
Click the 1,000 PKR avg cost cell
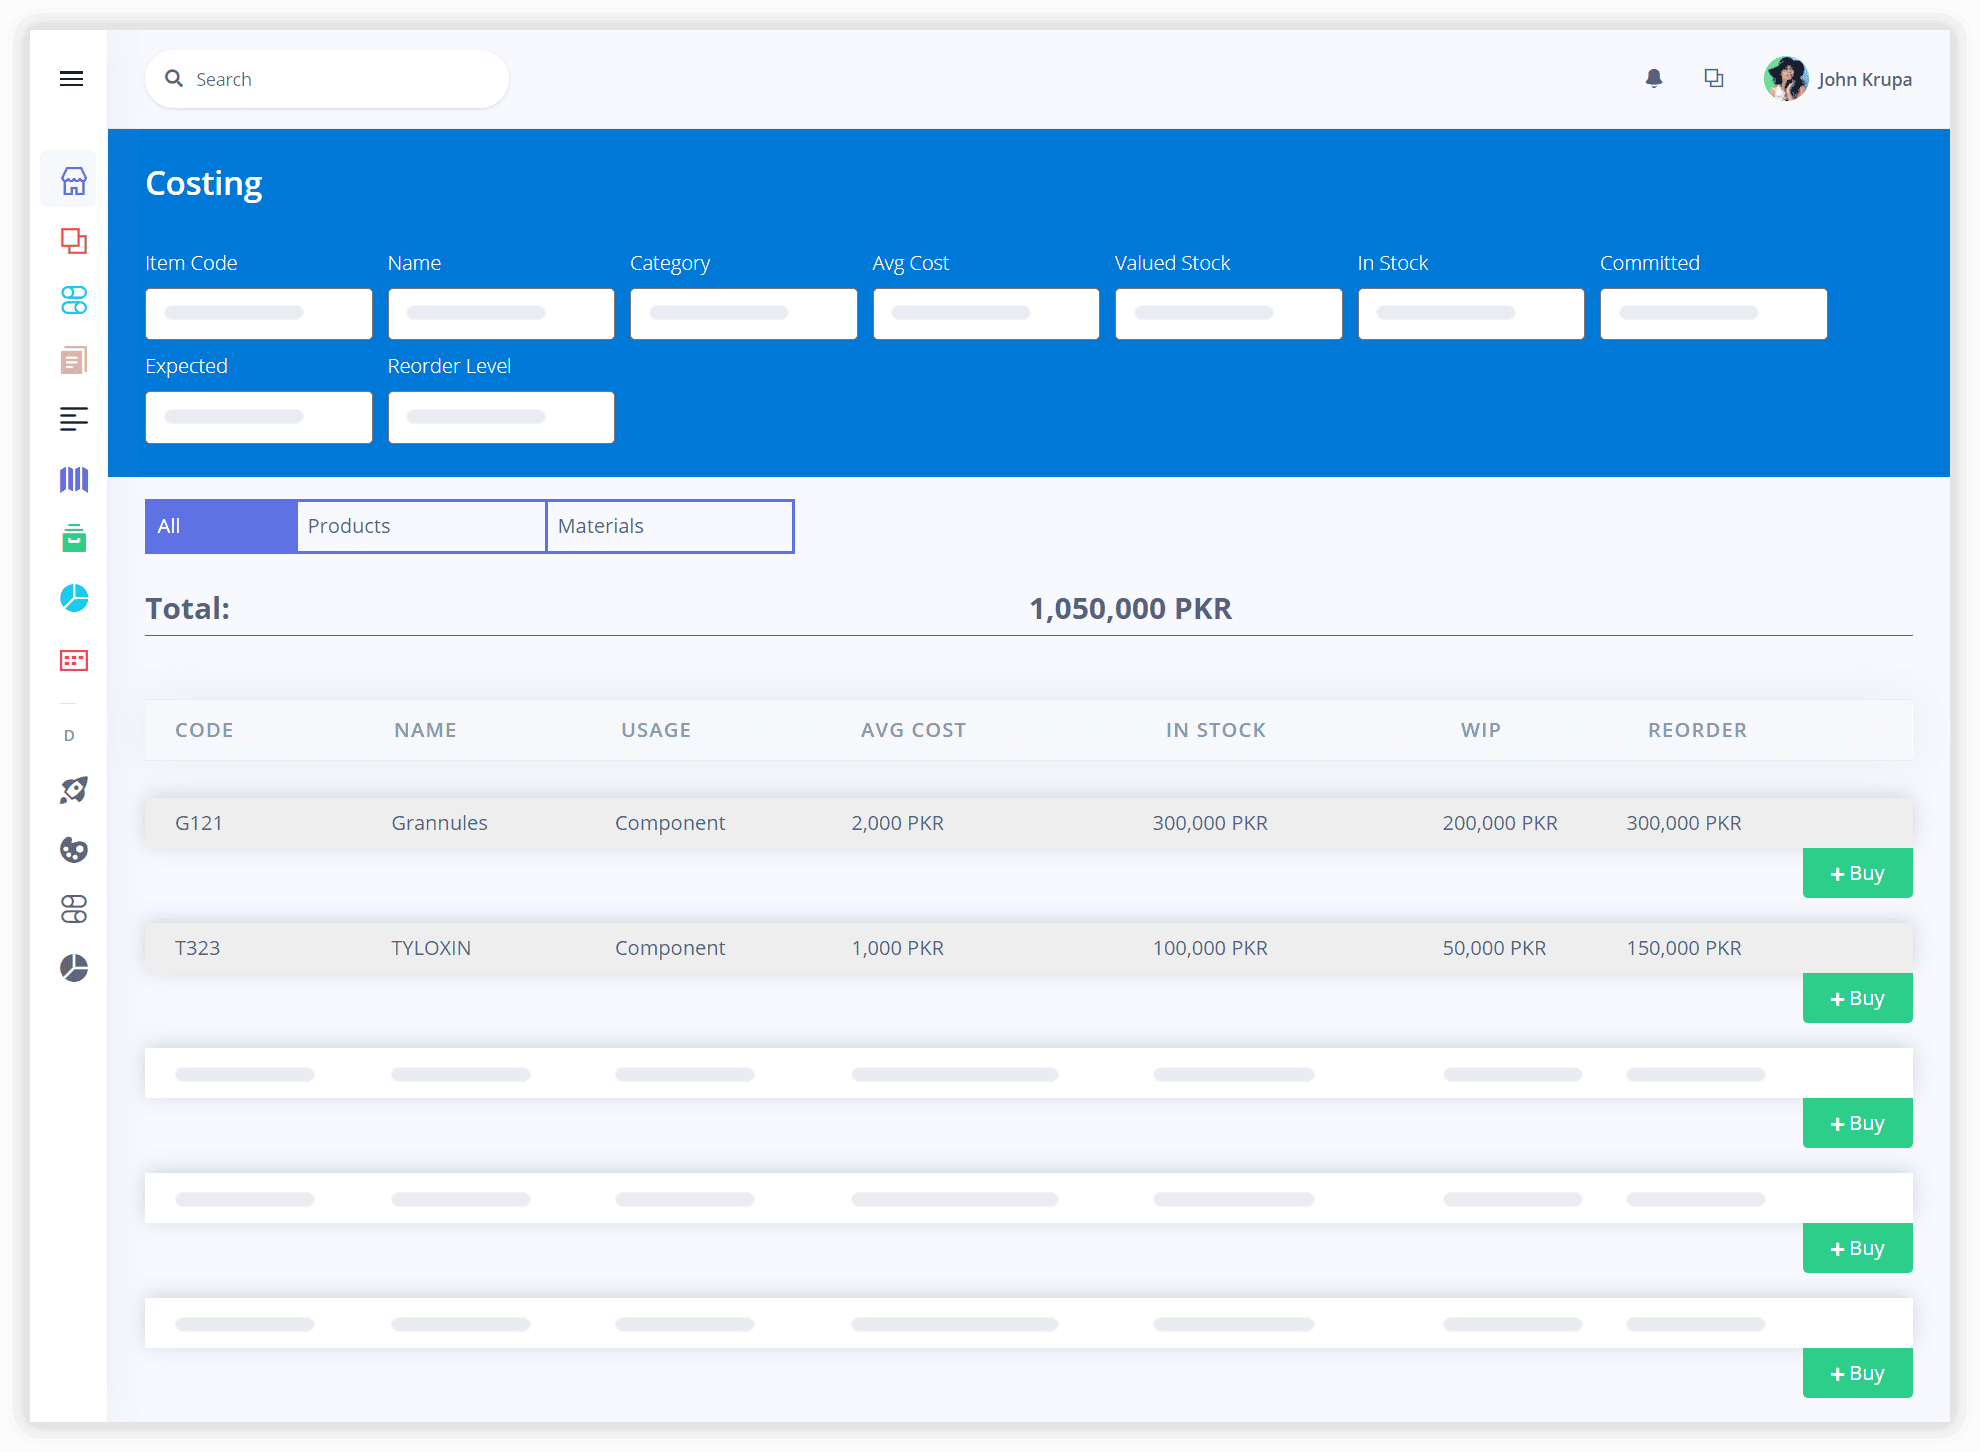pos(898,948)
